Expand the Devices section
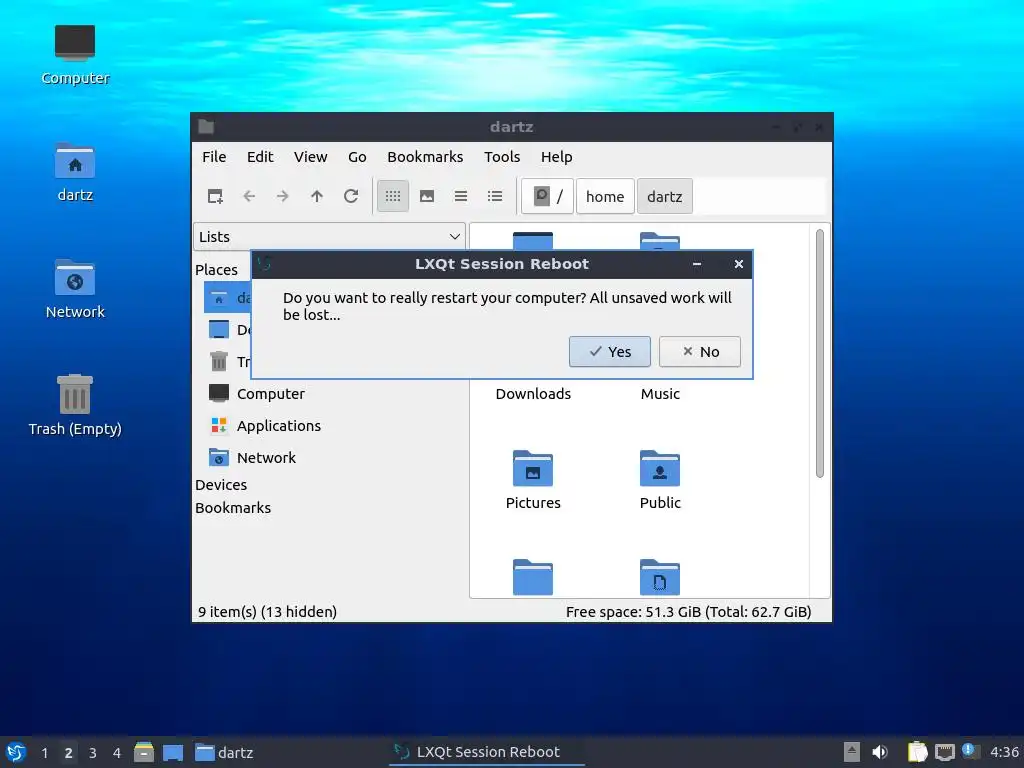Viewport: 1024px width, 768px height. [x=221, y=485]
